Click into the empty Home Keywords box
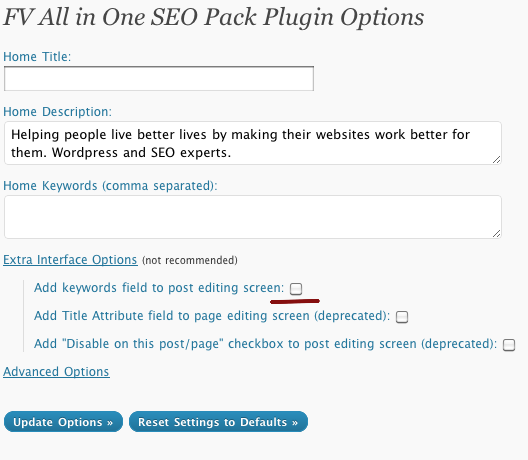 coord(253,217)
